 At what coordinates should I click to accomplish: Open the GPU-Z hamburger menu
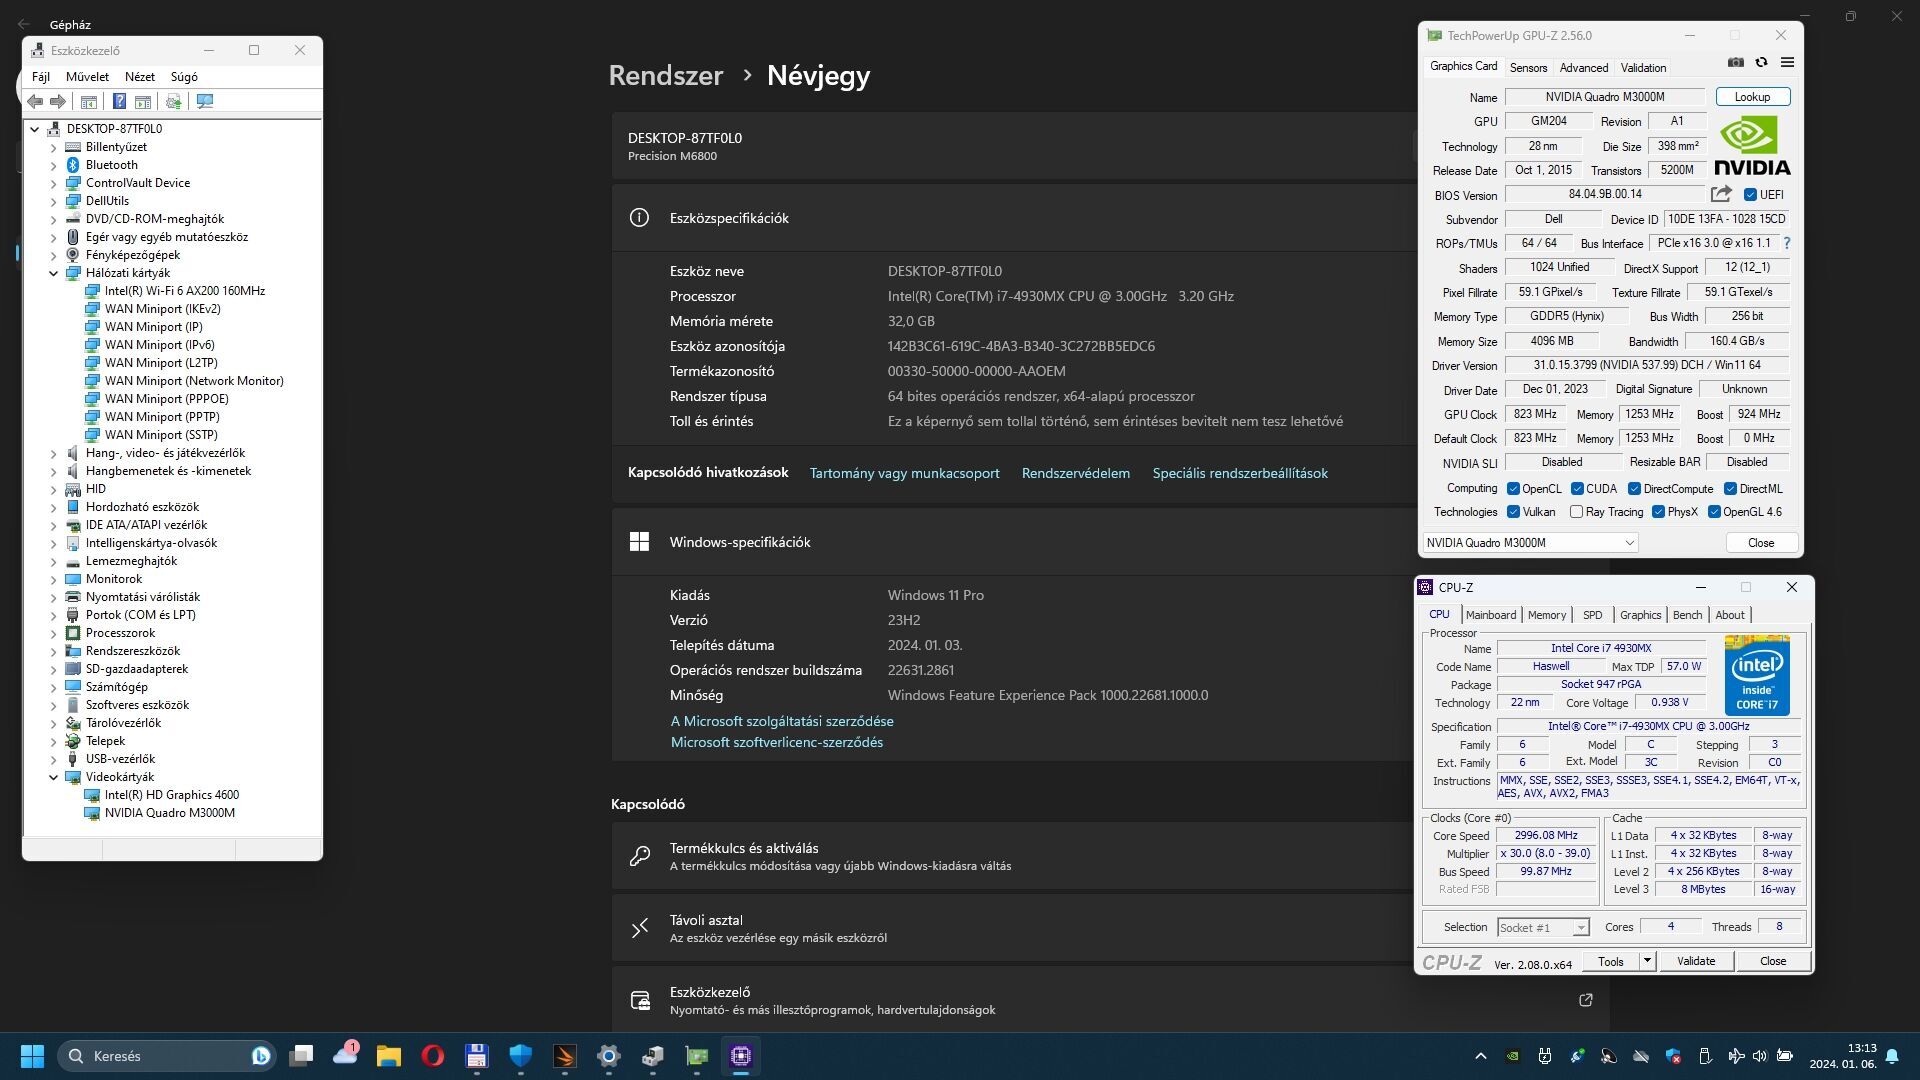(1787, 62)
